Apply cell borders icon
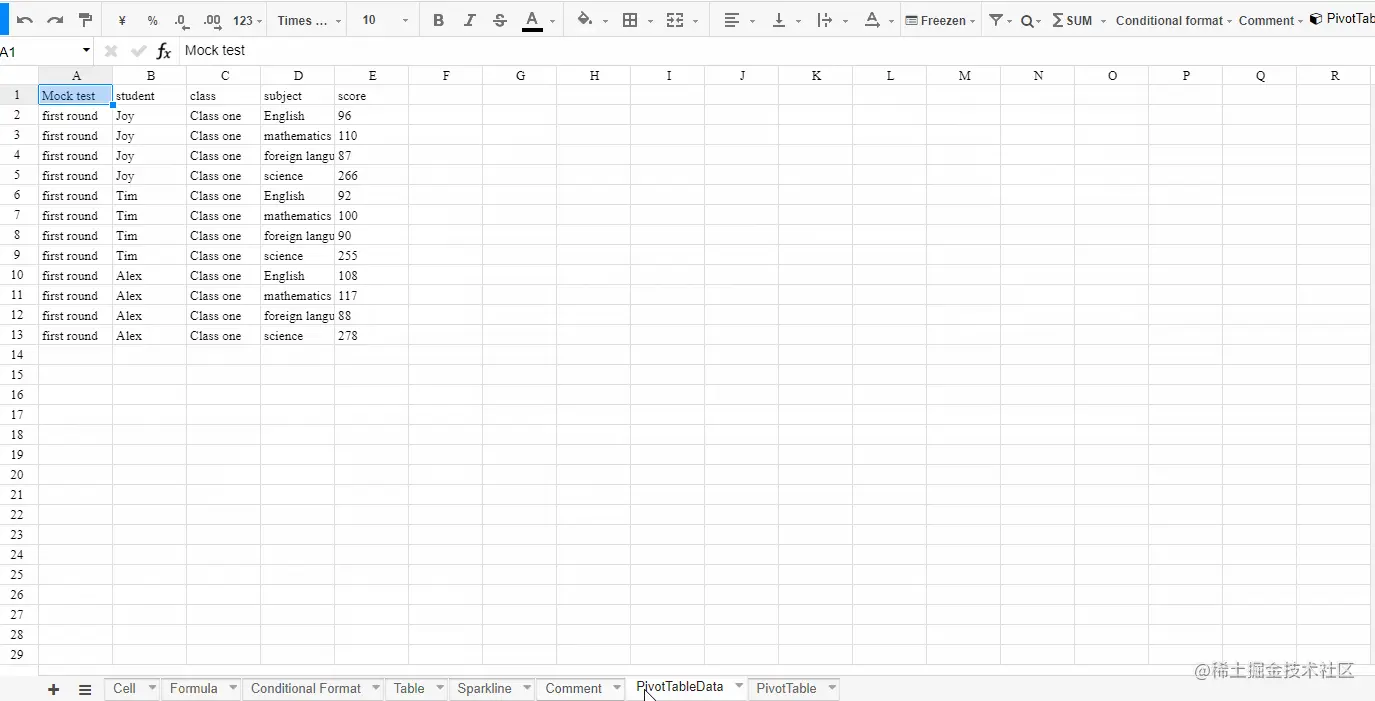Image resolution: width=1375 pixels, height=701 pixels. 630,20
